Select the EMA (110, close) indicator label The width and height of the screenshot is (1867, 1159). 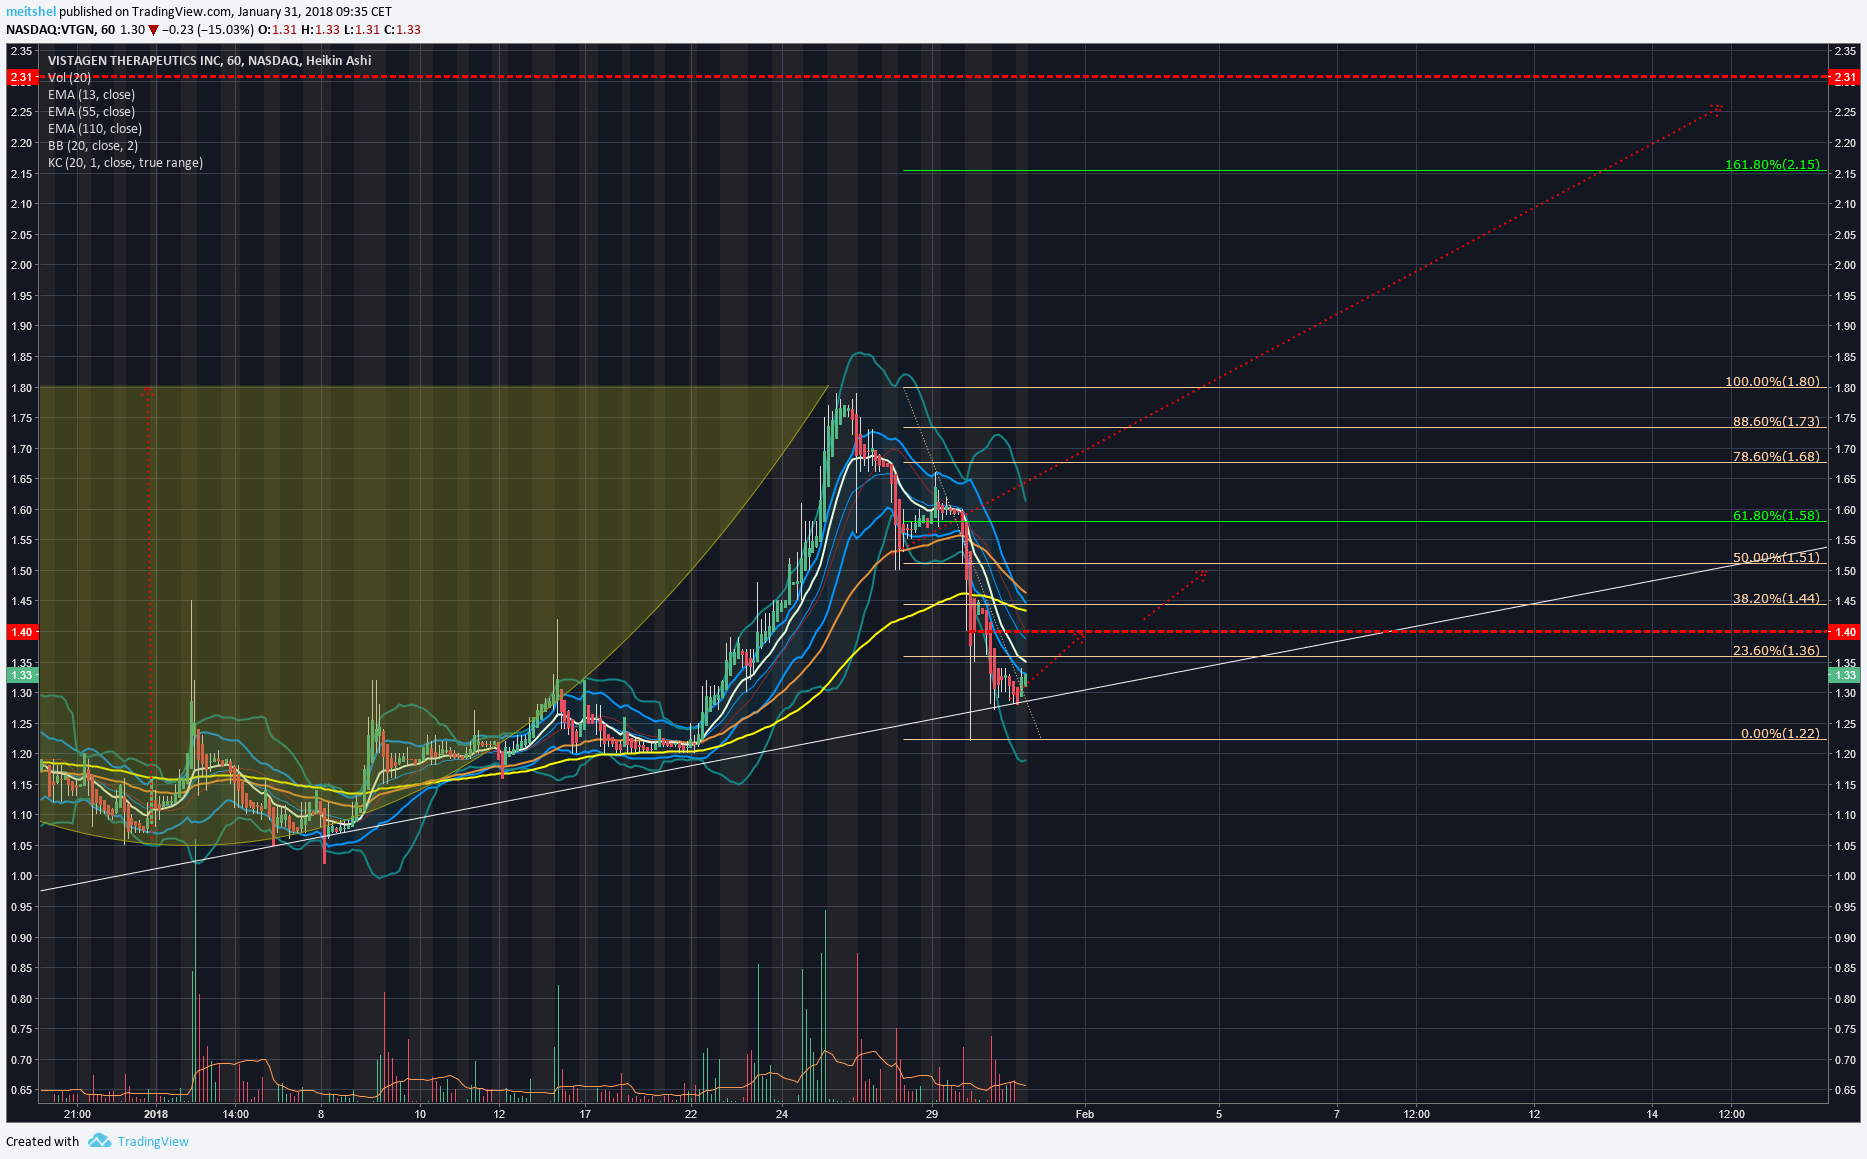(95, 129)
